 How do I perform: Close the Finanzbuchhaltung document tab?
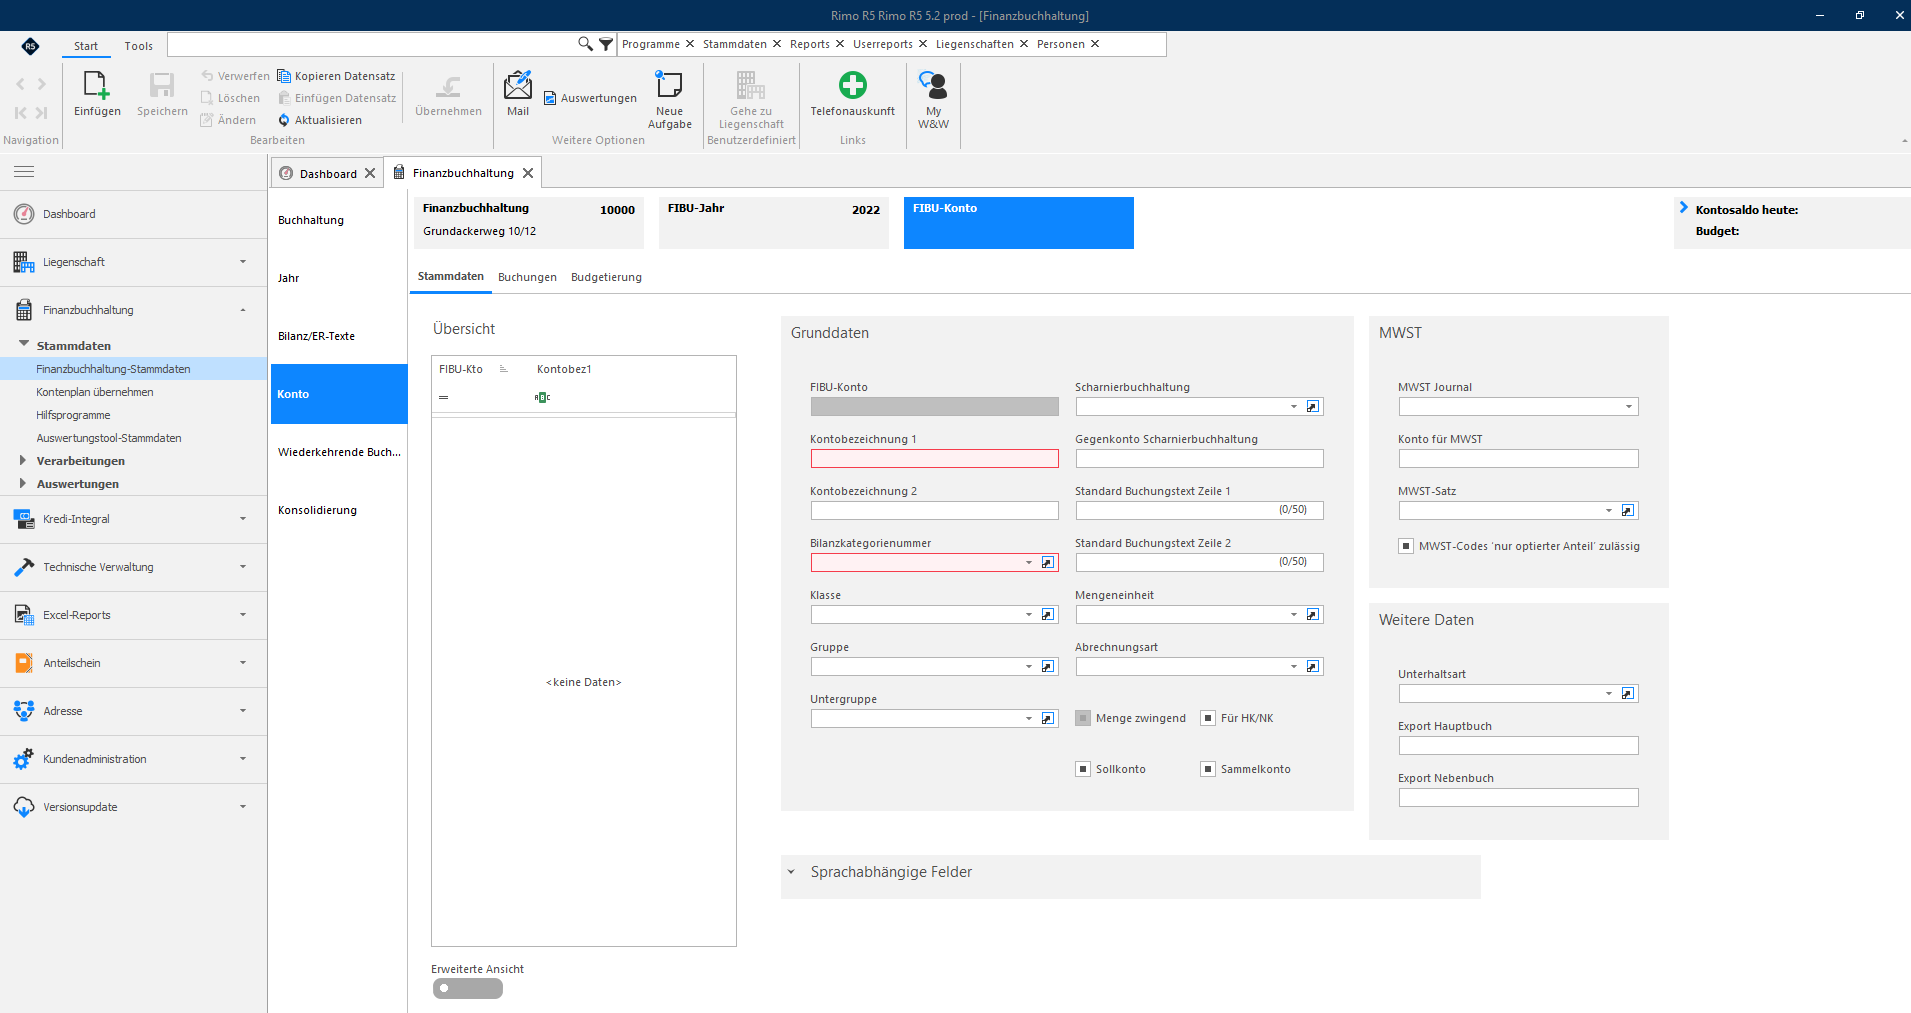(528, 173)
